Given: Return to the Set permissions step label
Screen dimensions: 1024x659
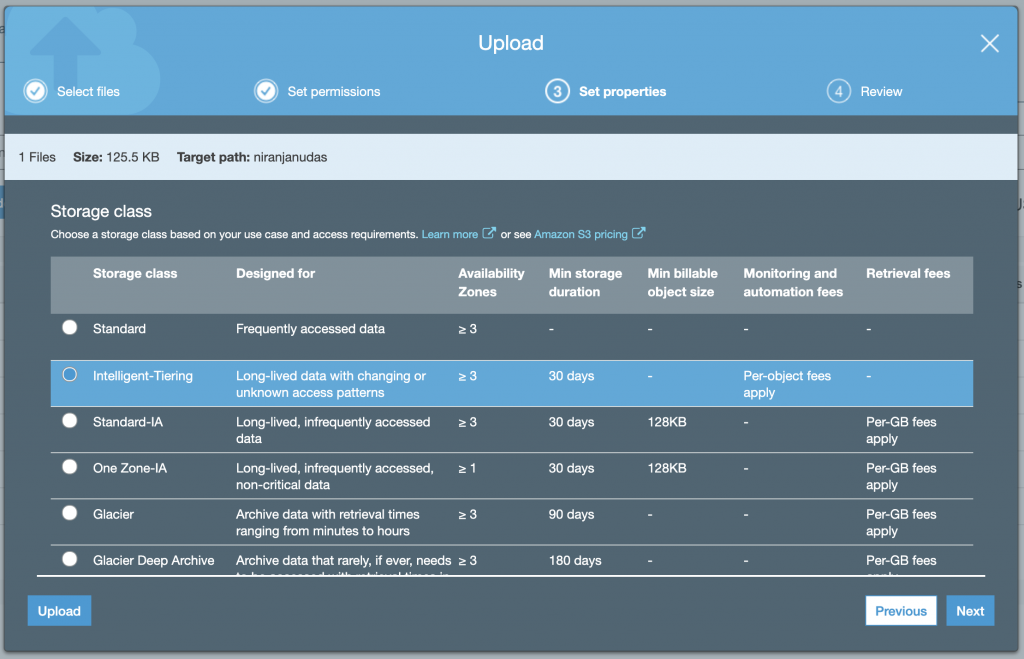Looking at the screenshot, I should pos(334,91).
